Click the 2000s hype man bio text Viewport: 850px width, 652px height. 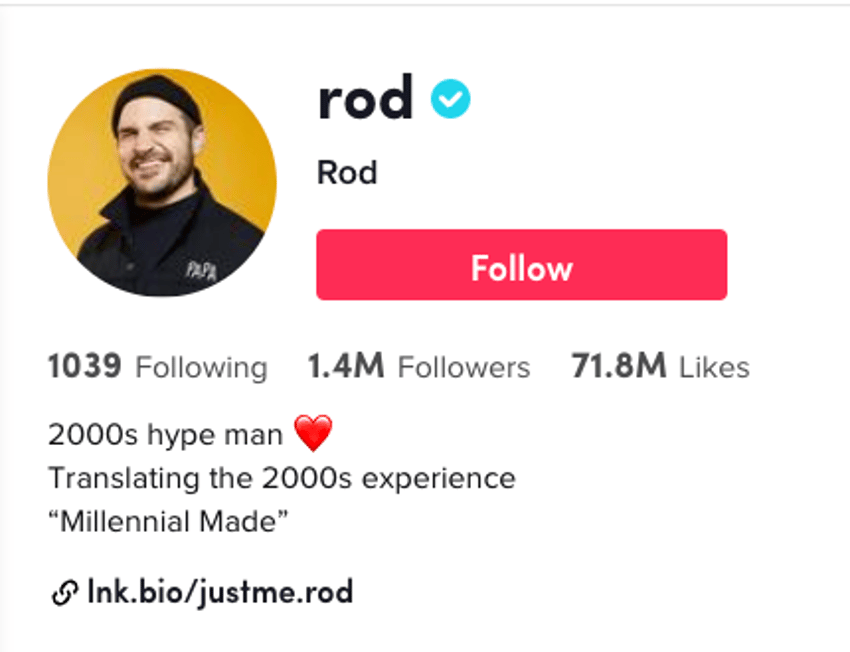pyautogui.click(x=165, y=435)
